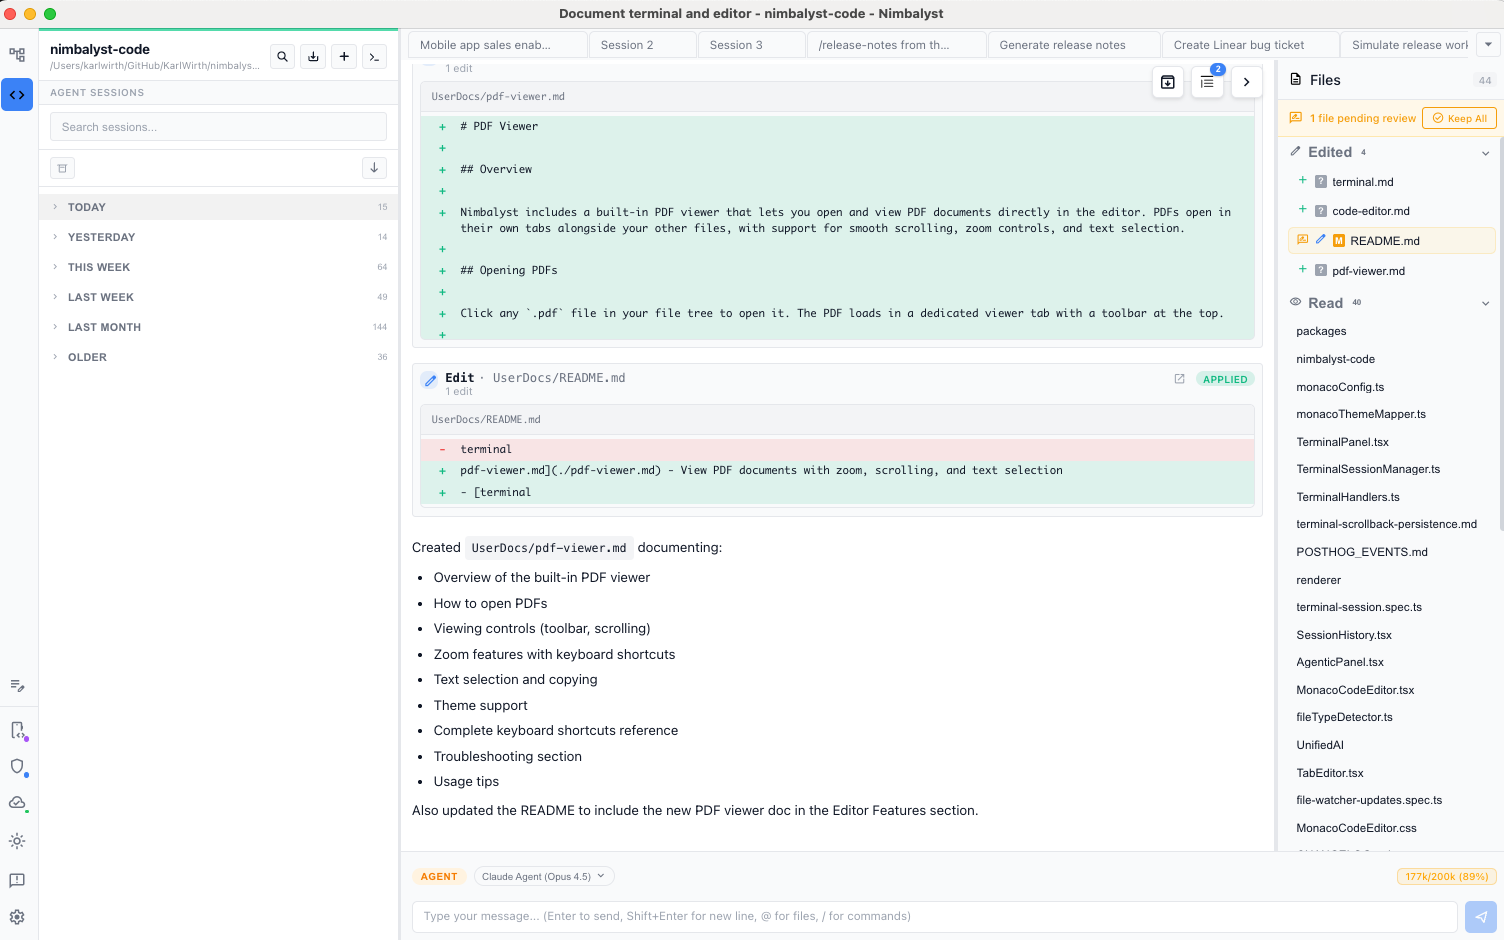Focus the Search sessions input

pyautogui.click(x=218, y=127)
